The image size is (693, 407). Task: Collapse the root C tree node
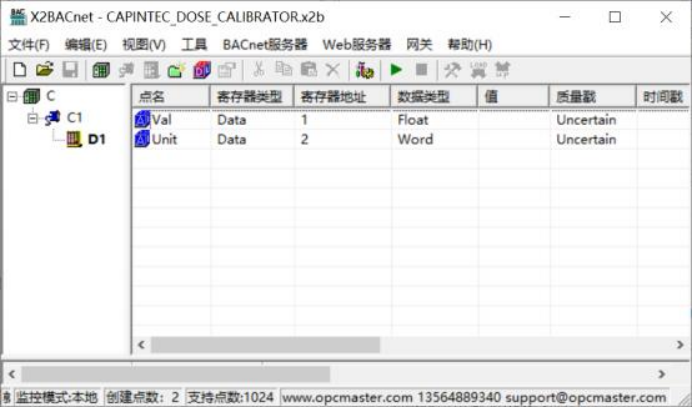tap(12, 96)
